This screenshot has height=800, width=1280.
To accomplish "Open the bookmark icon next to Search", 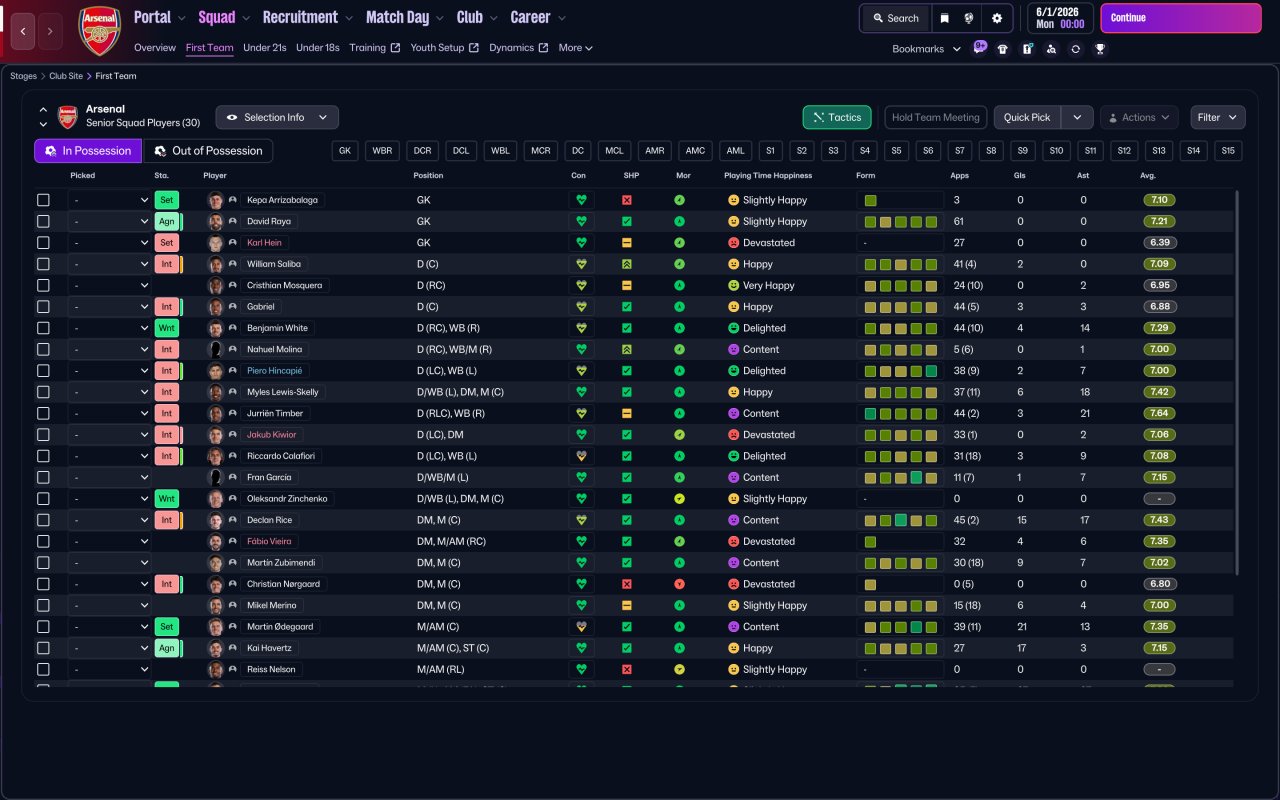I will [944, 18].
